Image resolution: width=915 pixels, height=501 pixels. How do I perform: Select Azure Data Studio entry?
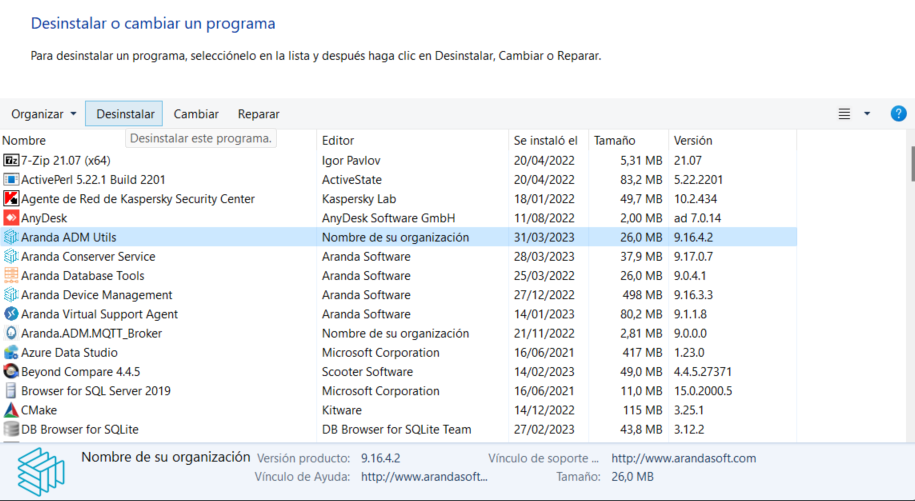pos(69,353)
